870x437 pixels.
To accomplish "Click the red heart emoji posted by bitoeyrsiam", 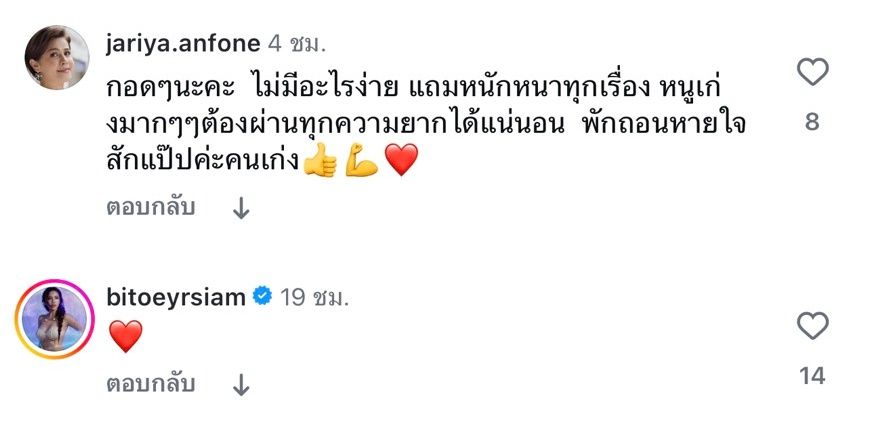I will coord(124,337).
